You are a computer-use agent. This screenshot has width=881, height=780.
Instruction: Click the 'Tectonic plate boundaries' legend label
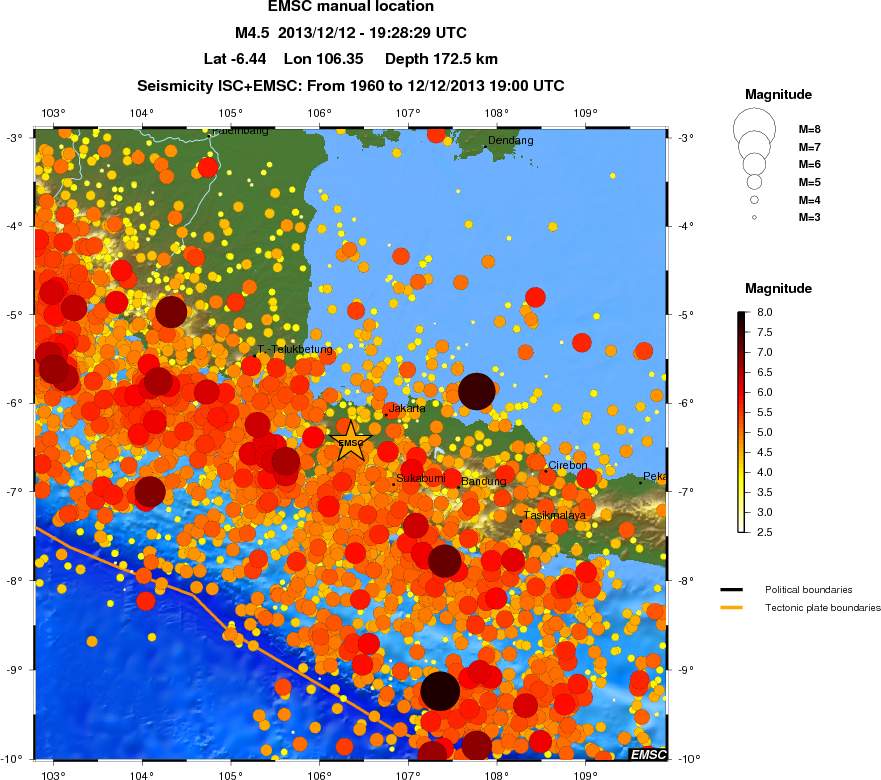tap(823, 607)
